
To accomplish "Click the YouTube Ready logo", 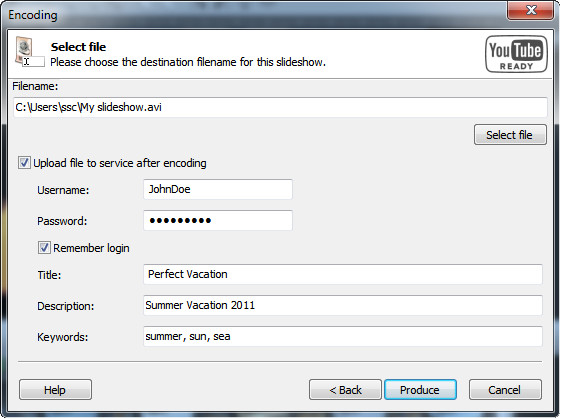I will [516, 54].
